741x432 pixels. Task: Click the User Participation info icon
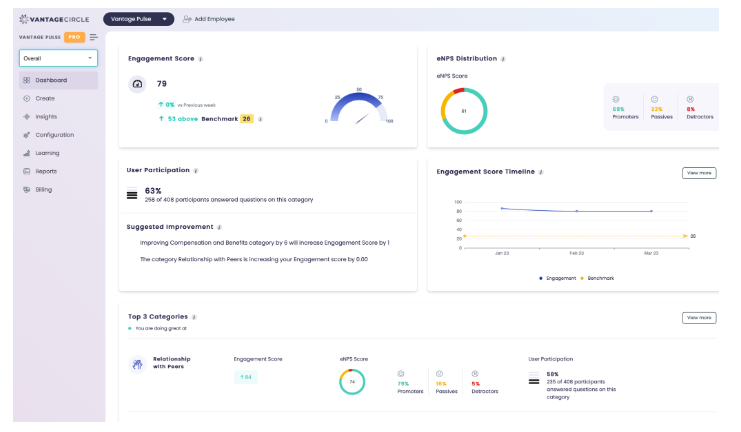pyautogui.click(x=196, y=171)
